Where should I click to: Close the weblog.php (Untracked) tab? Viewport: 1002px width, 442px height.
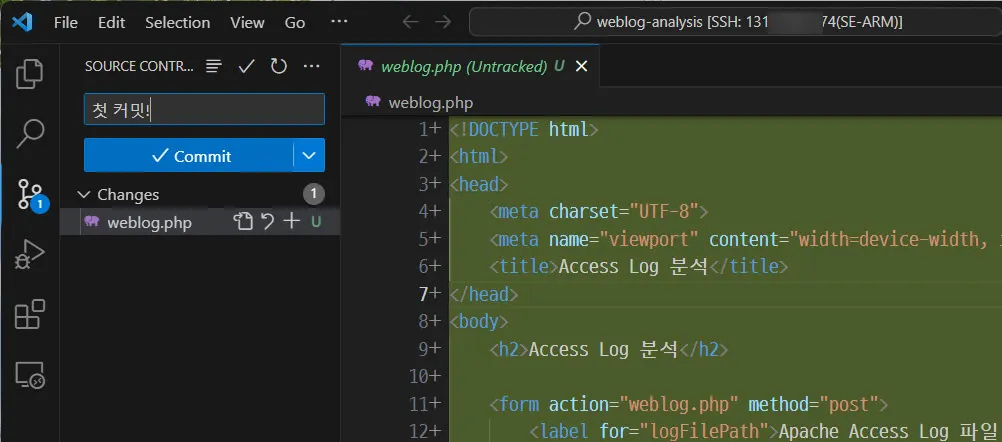(581, 66)
